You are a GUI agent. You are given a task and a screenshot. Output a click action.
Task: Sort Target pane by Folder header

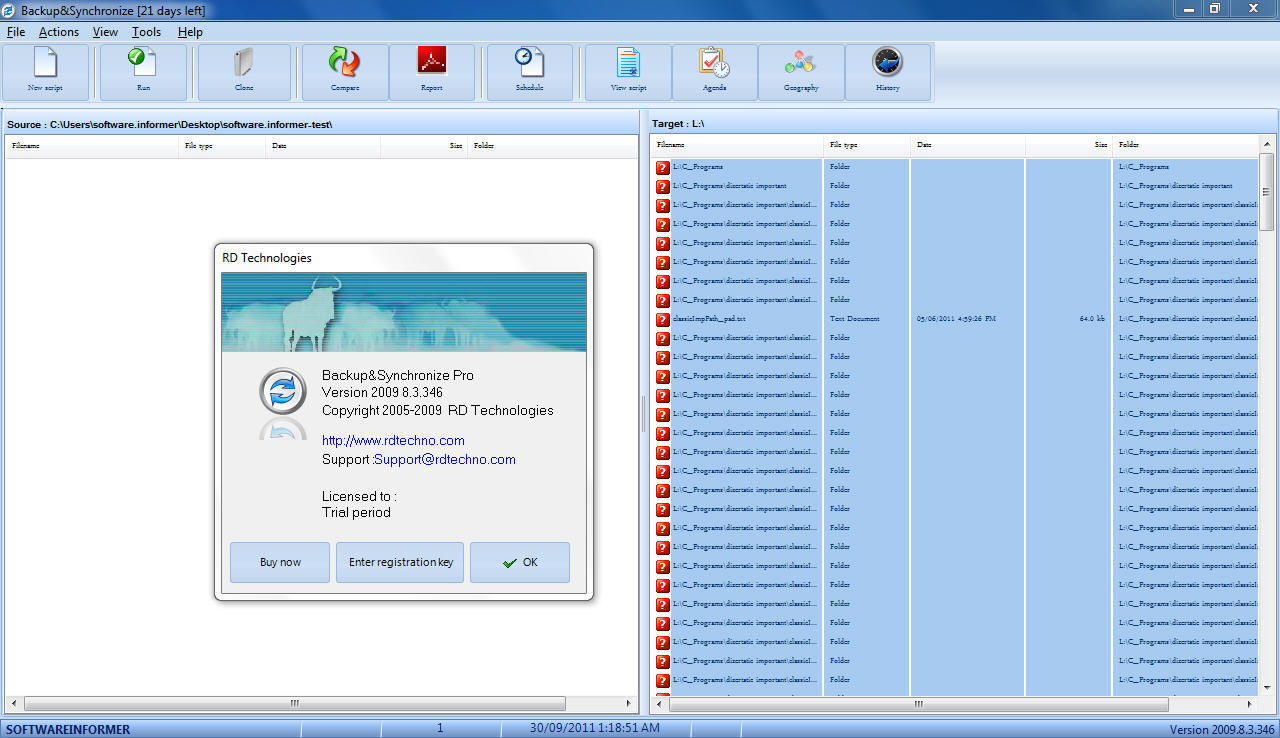click(x=1185, y=145)
